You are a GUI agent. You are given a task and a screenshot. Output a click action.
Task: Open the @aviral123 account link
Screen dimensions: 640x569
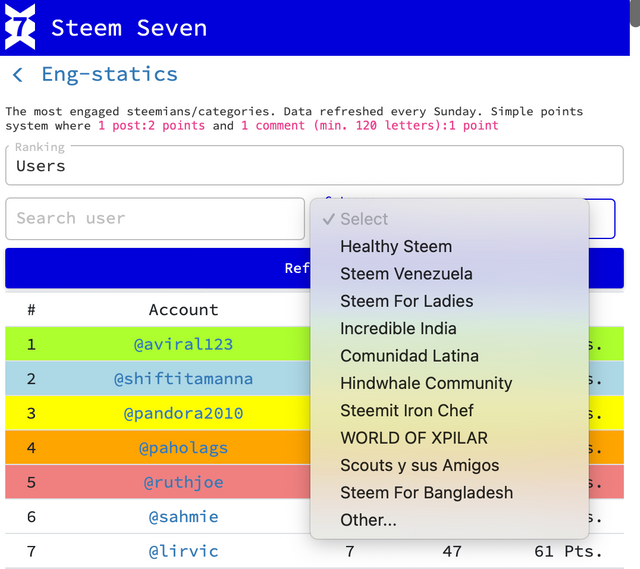[183, 345]
